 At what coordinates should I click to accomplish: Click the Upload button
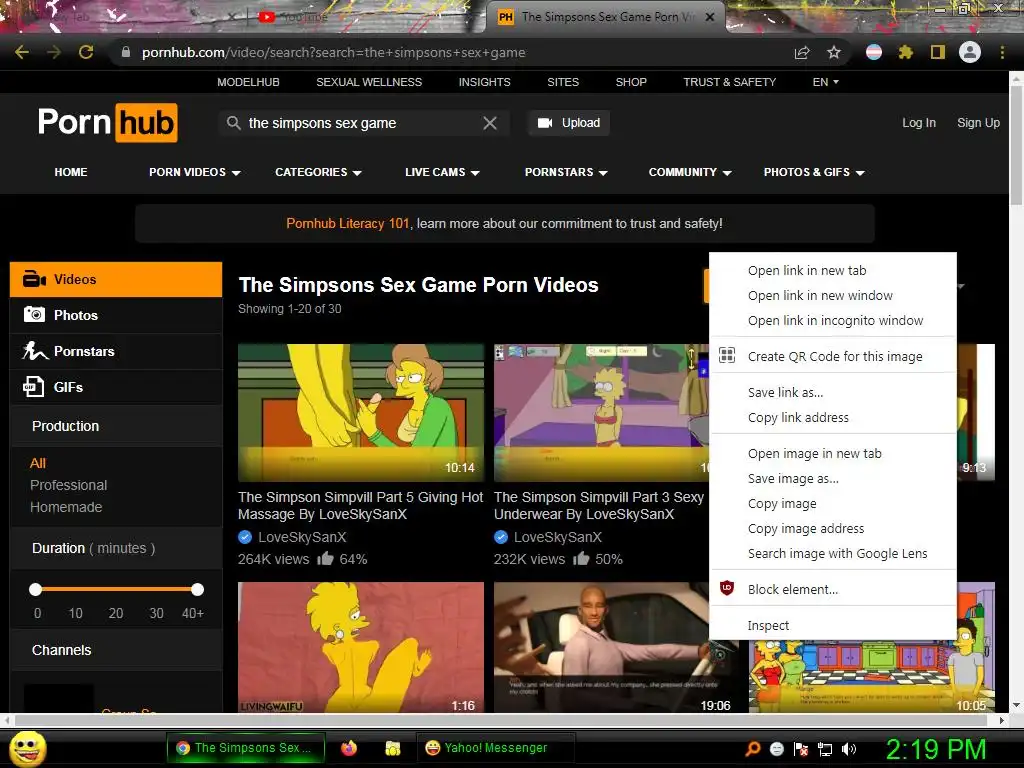[x=569, y=123]
